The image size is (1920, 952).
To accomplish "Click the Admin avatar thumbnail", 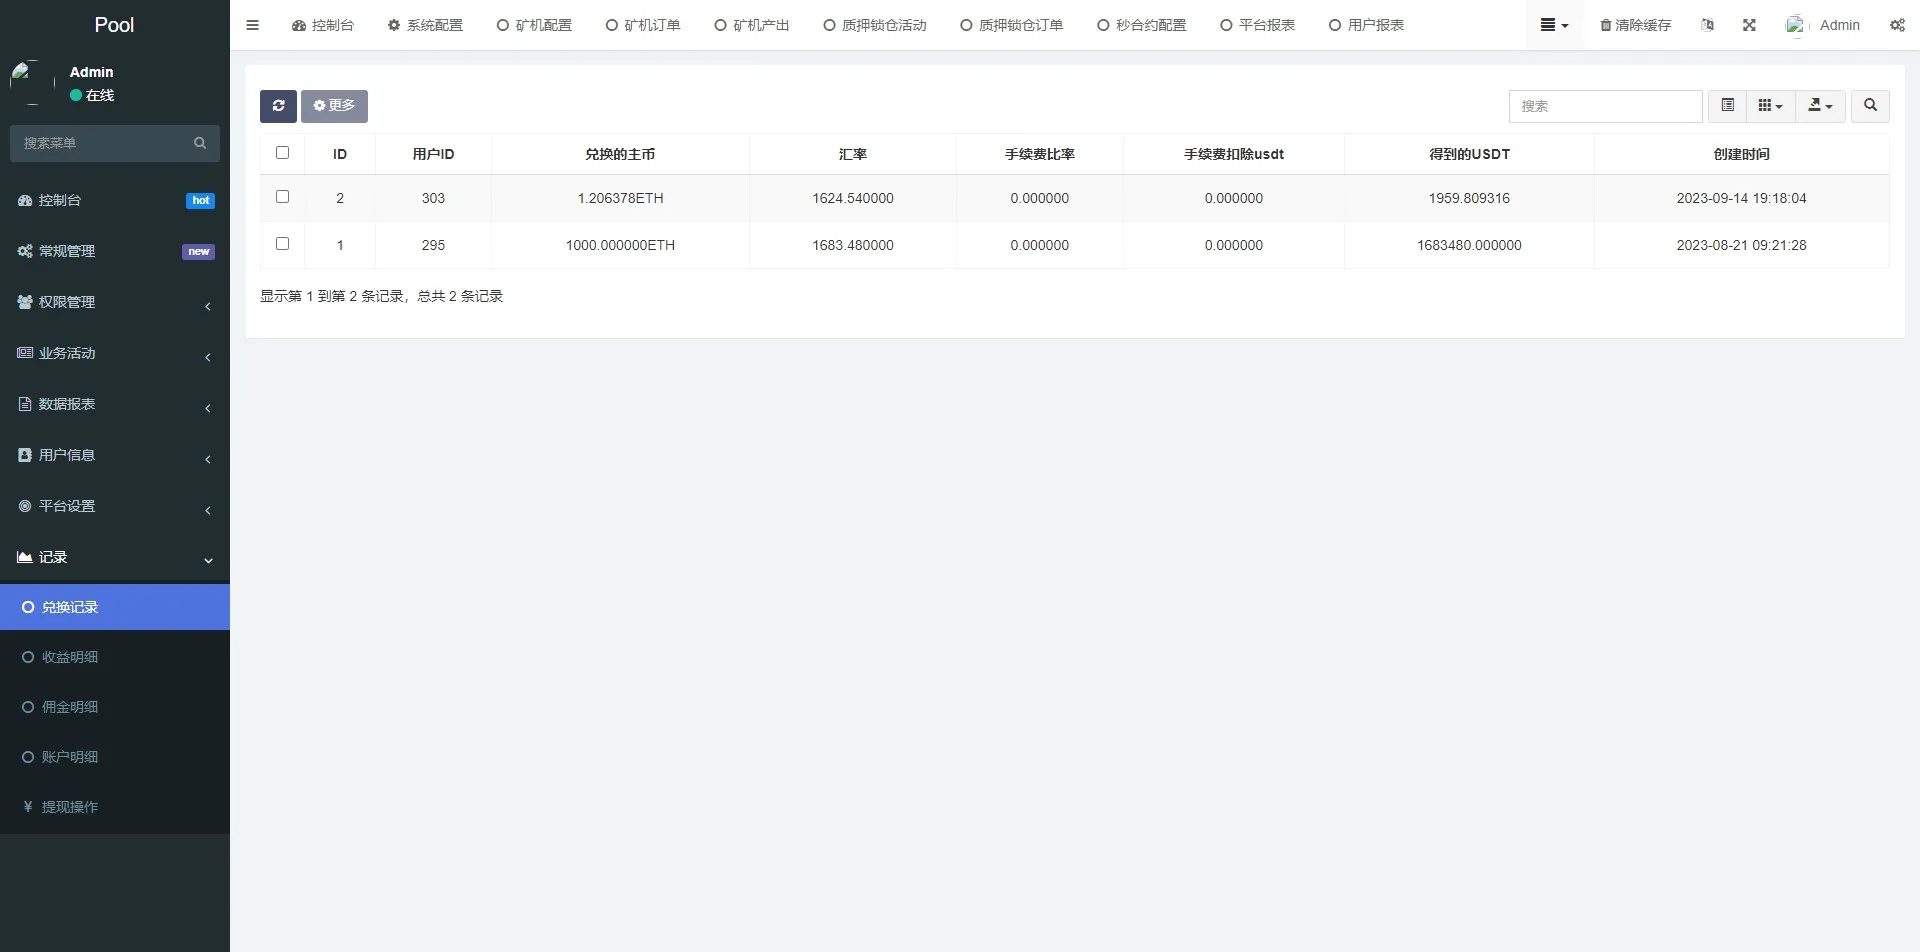I will click(1795, 24).
